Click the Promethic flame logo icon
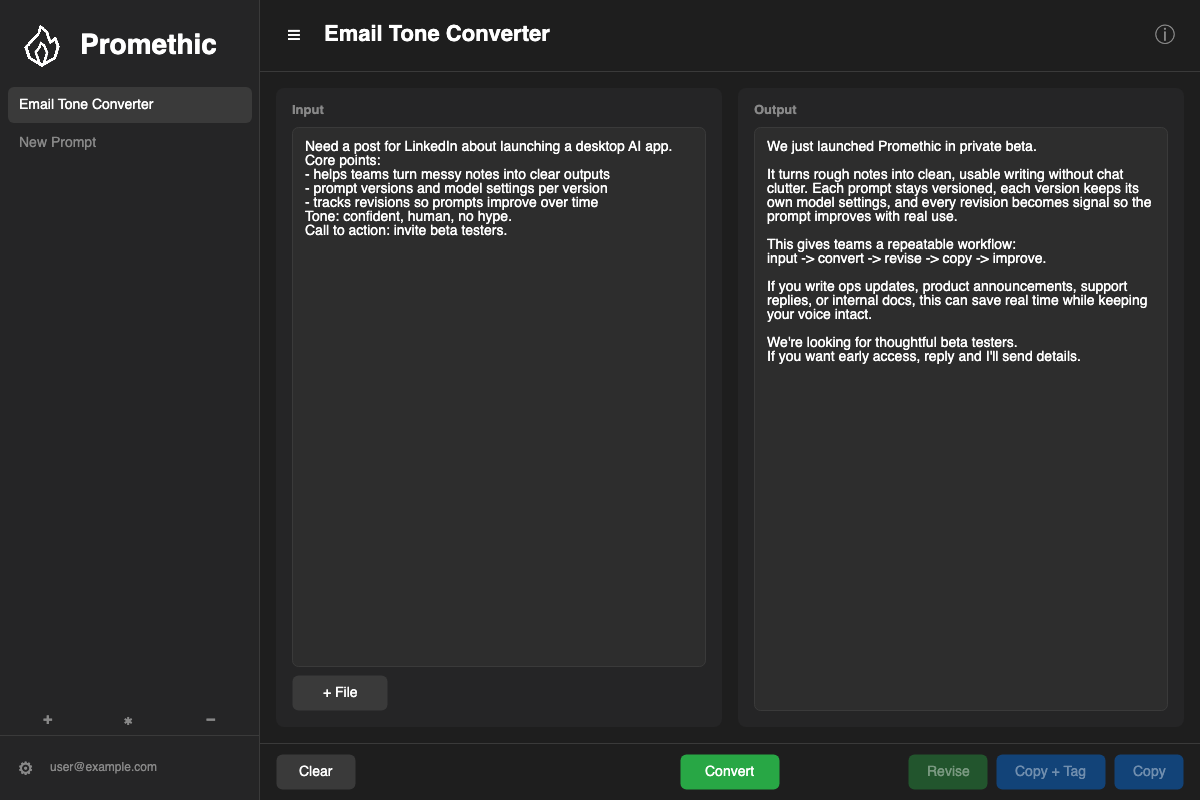 pos(41,44)
